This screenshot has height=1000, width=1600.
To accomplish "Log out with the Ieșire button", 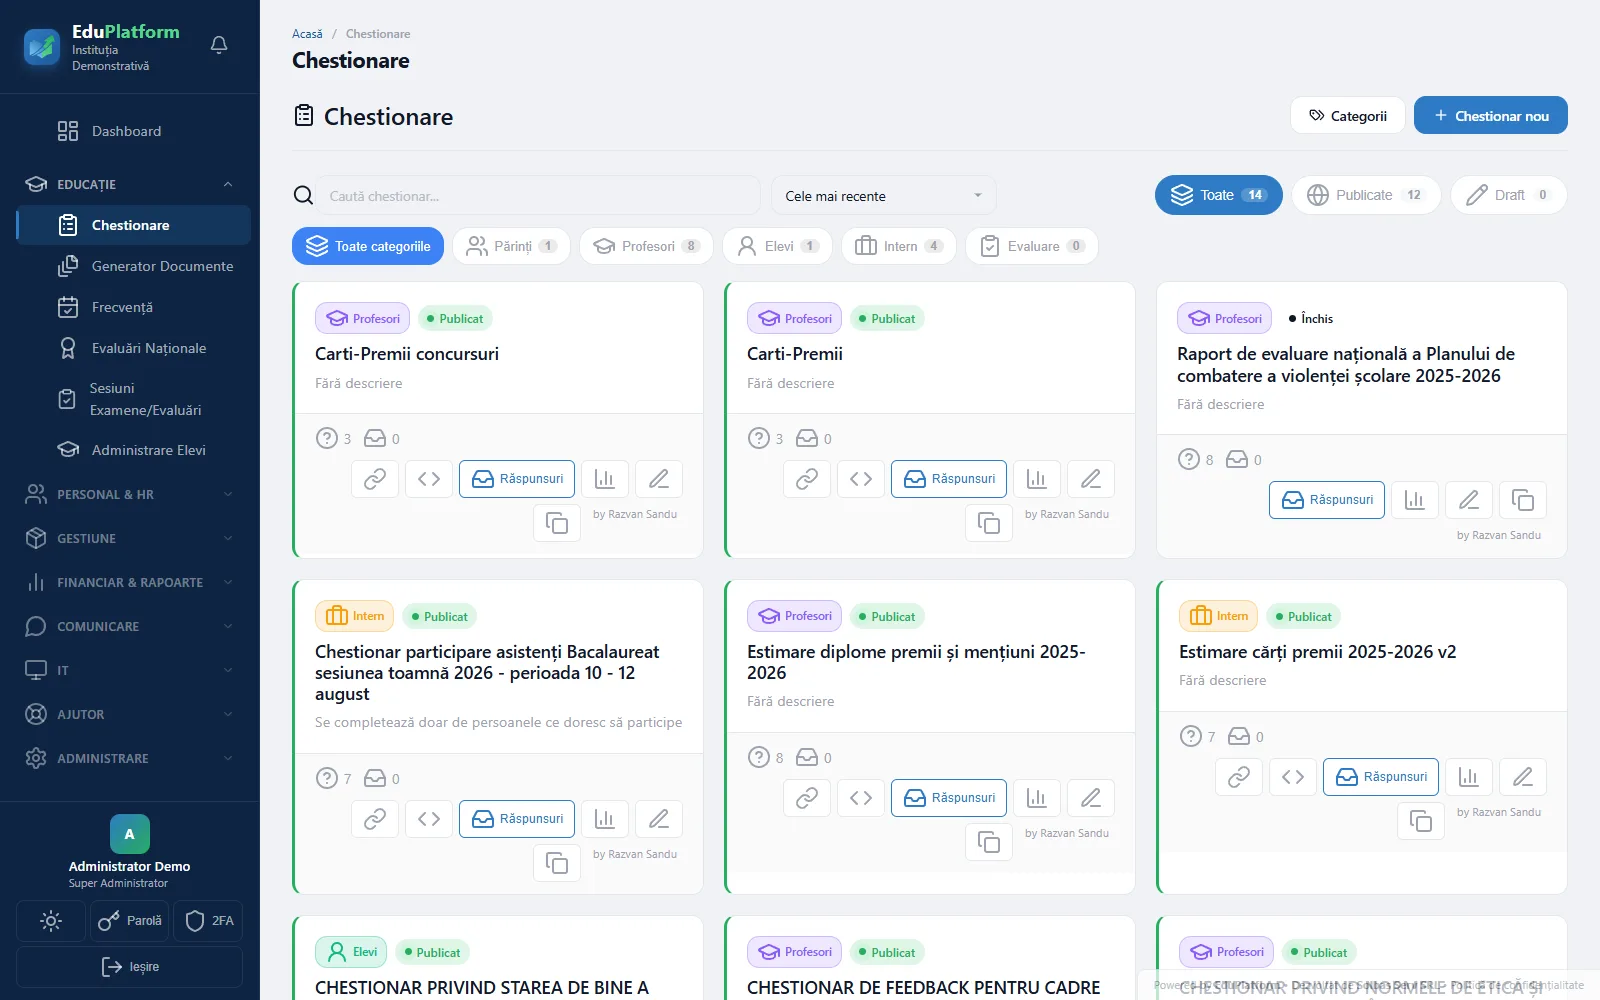I will (130, 967).
